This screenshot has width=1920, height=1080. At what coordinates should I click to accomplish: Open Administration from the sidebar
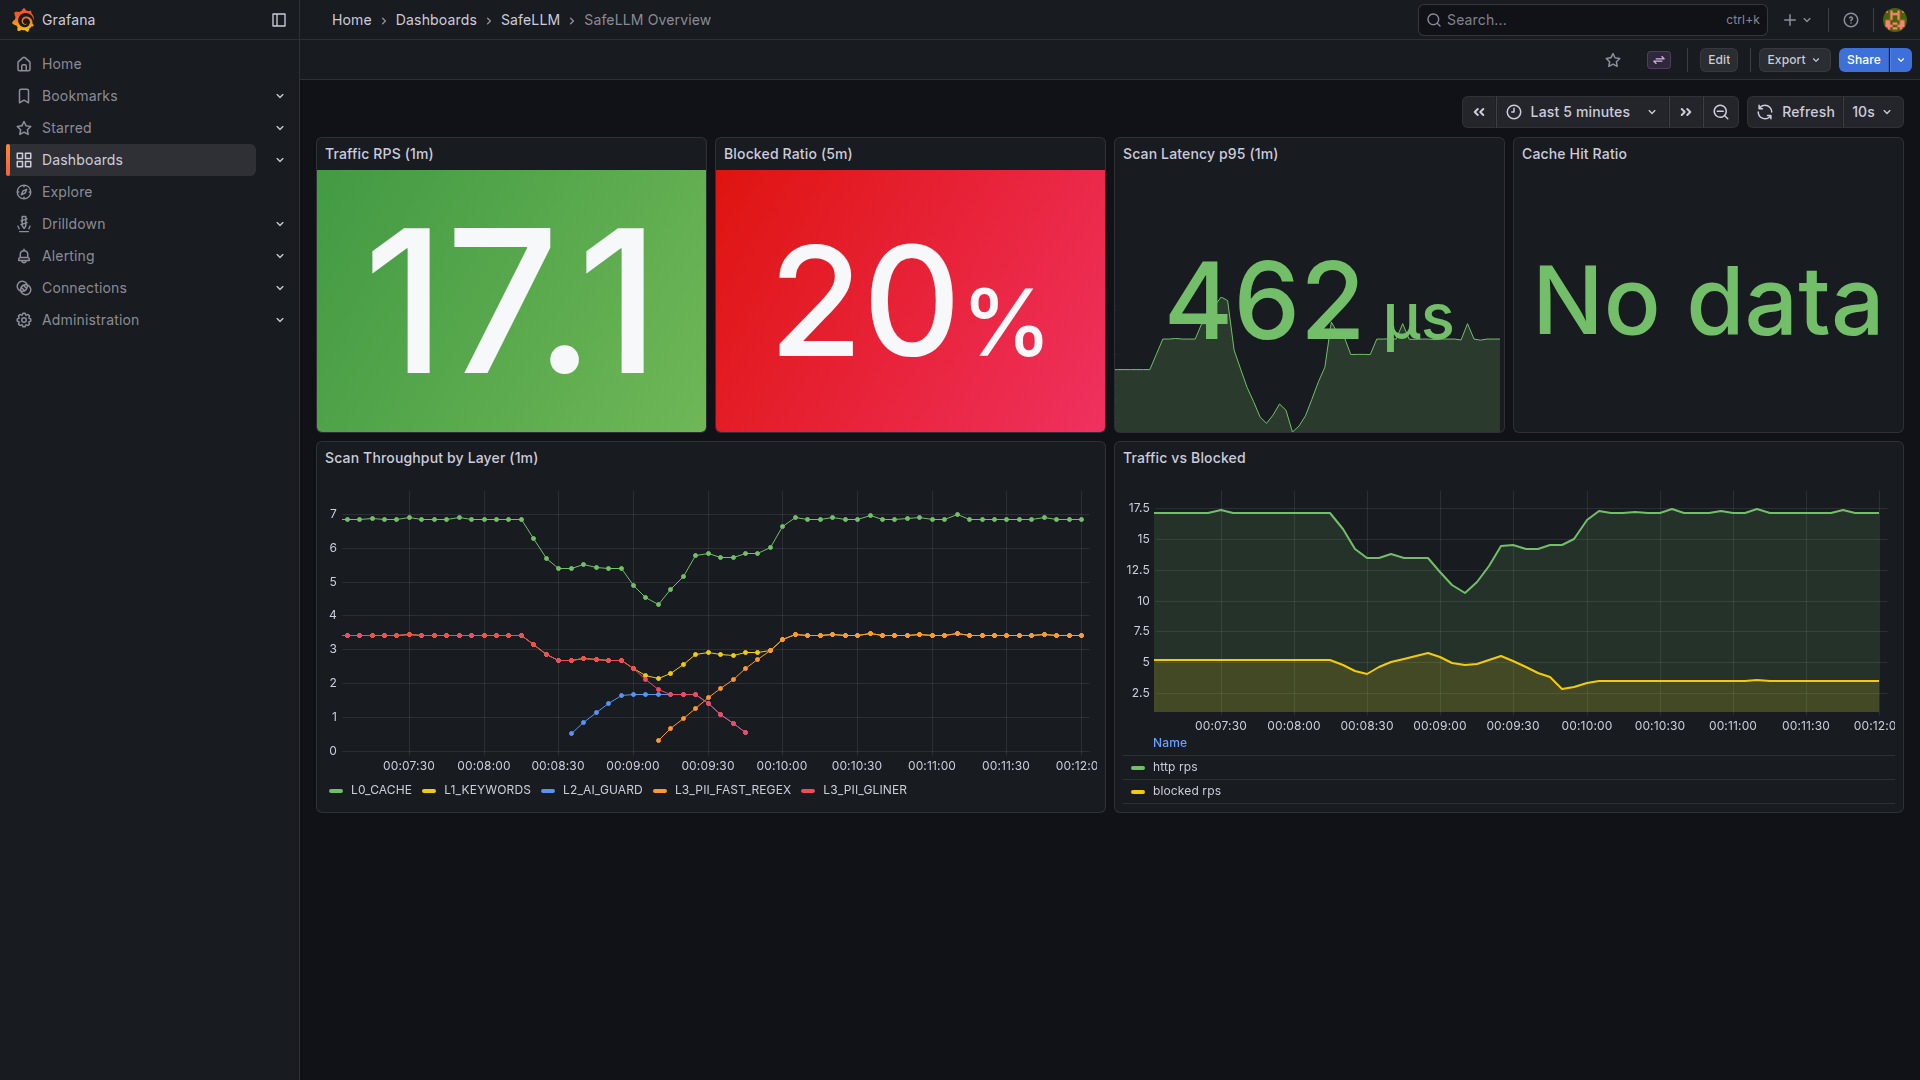90,319
